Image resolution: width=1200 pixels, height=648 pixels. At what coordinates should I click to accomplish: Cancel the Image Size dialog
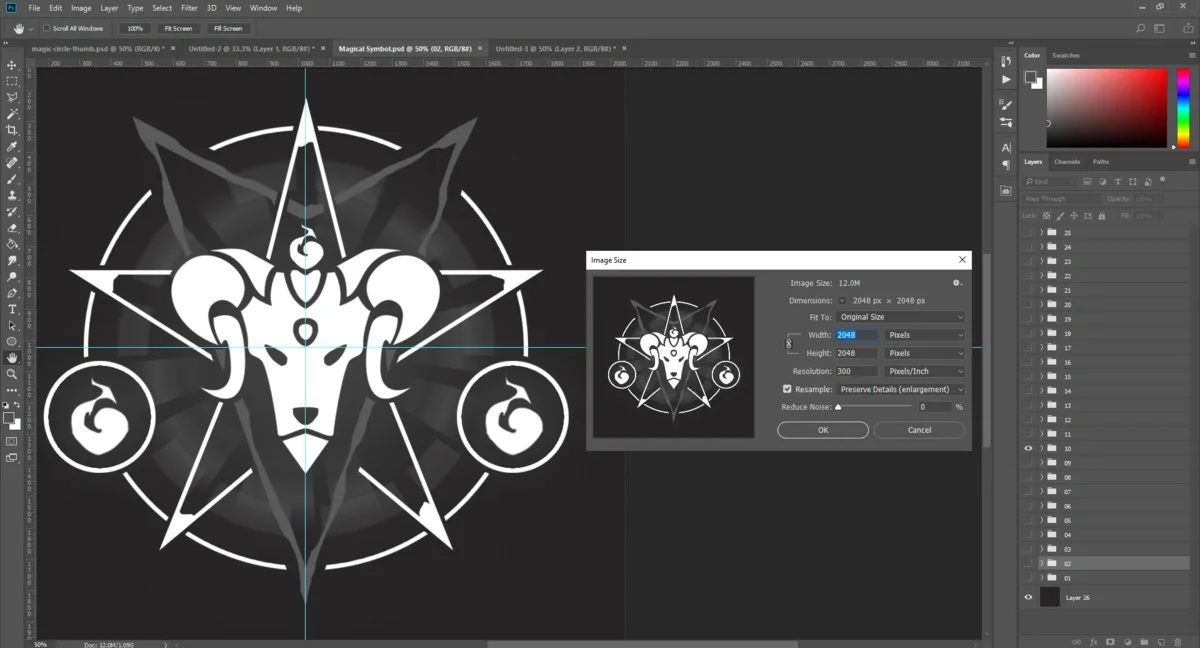tap(919, 430)
